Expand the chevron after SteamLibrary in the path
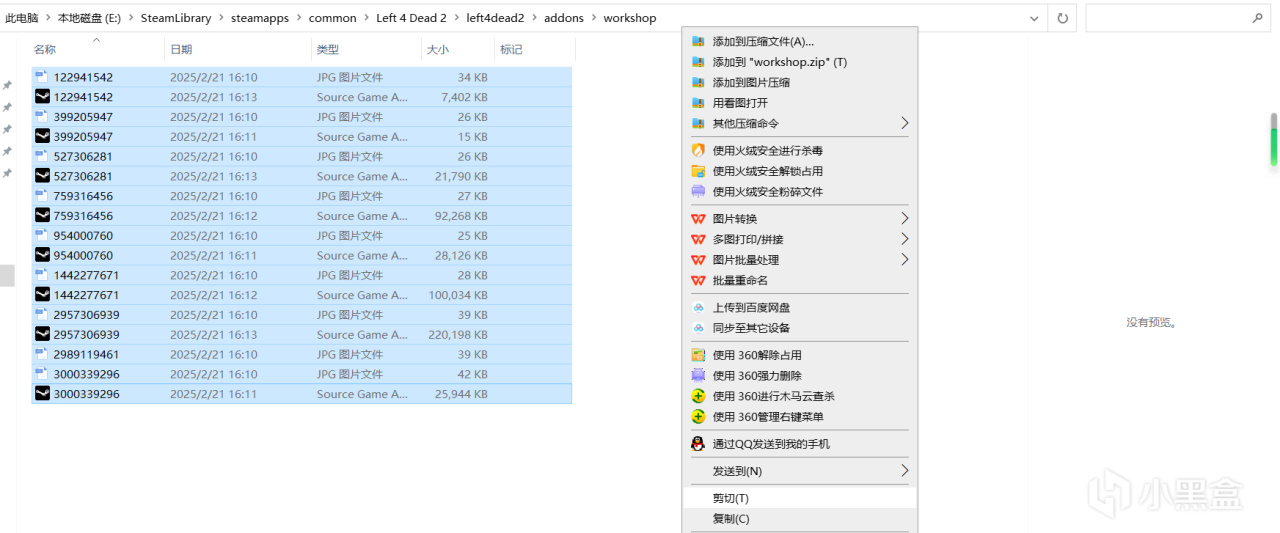The width and height of the screenshot is (1280, 533). pos(220,18)
